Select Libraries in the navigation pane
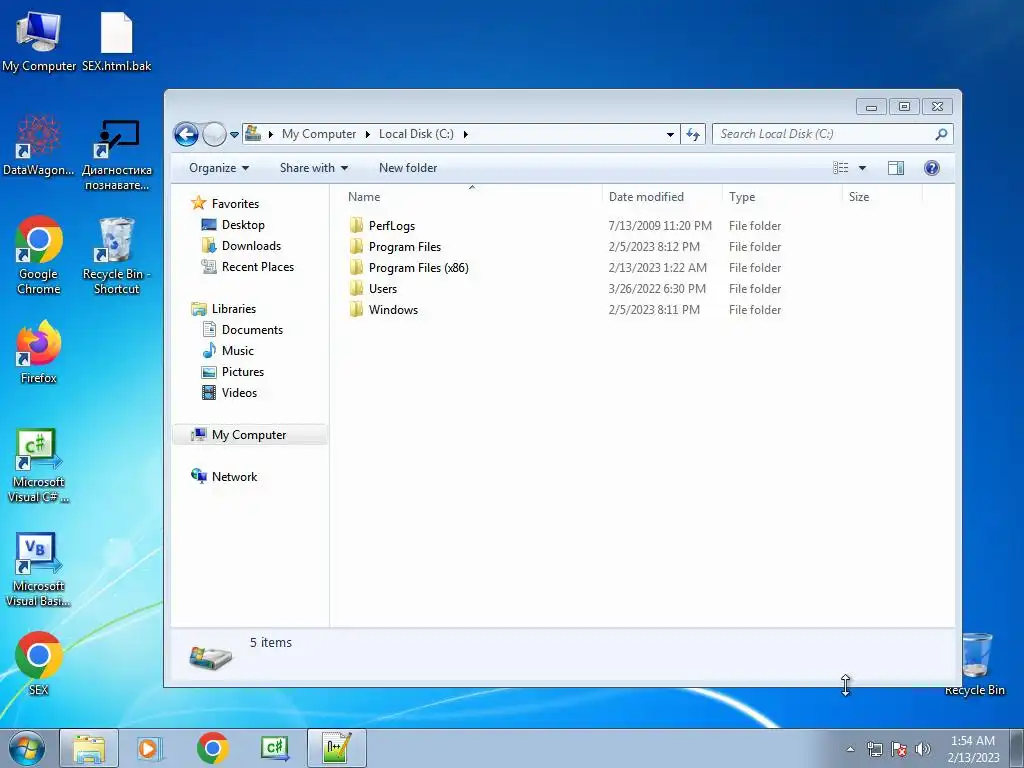The image size is (1024, 768). 233,308
